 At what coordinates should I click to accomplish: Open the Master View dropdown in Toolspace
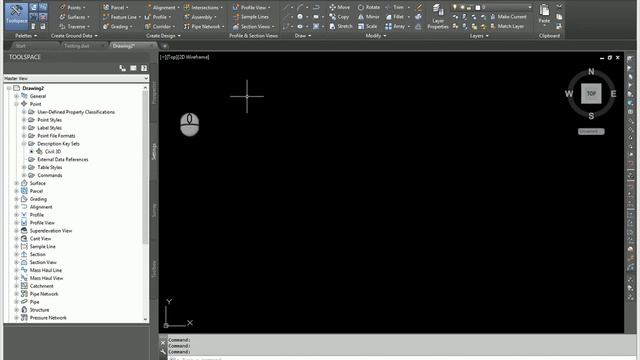click(x=76, y=78)
